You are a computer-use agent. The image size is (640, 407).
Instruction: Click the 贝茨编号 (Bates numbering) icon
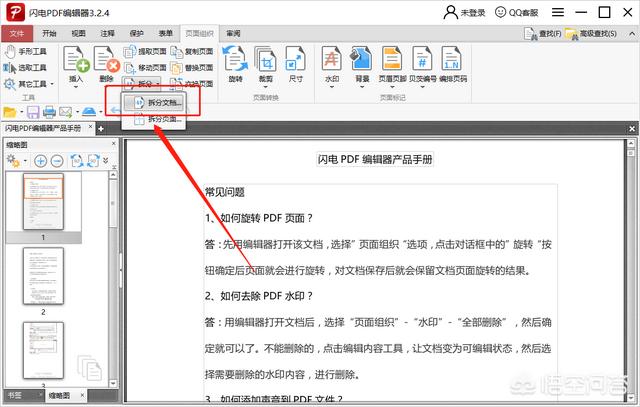pos(427,60)
